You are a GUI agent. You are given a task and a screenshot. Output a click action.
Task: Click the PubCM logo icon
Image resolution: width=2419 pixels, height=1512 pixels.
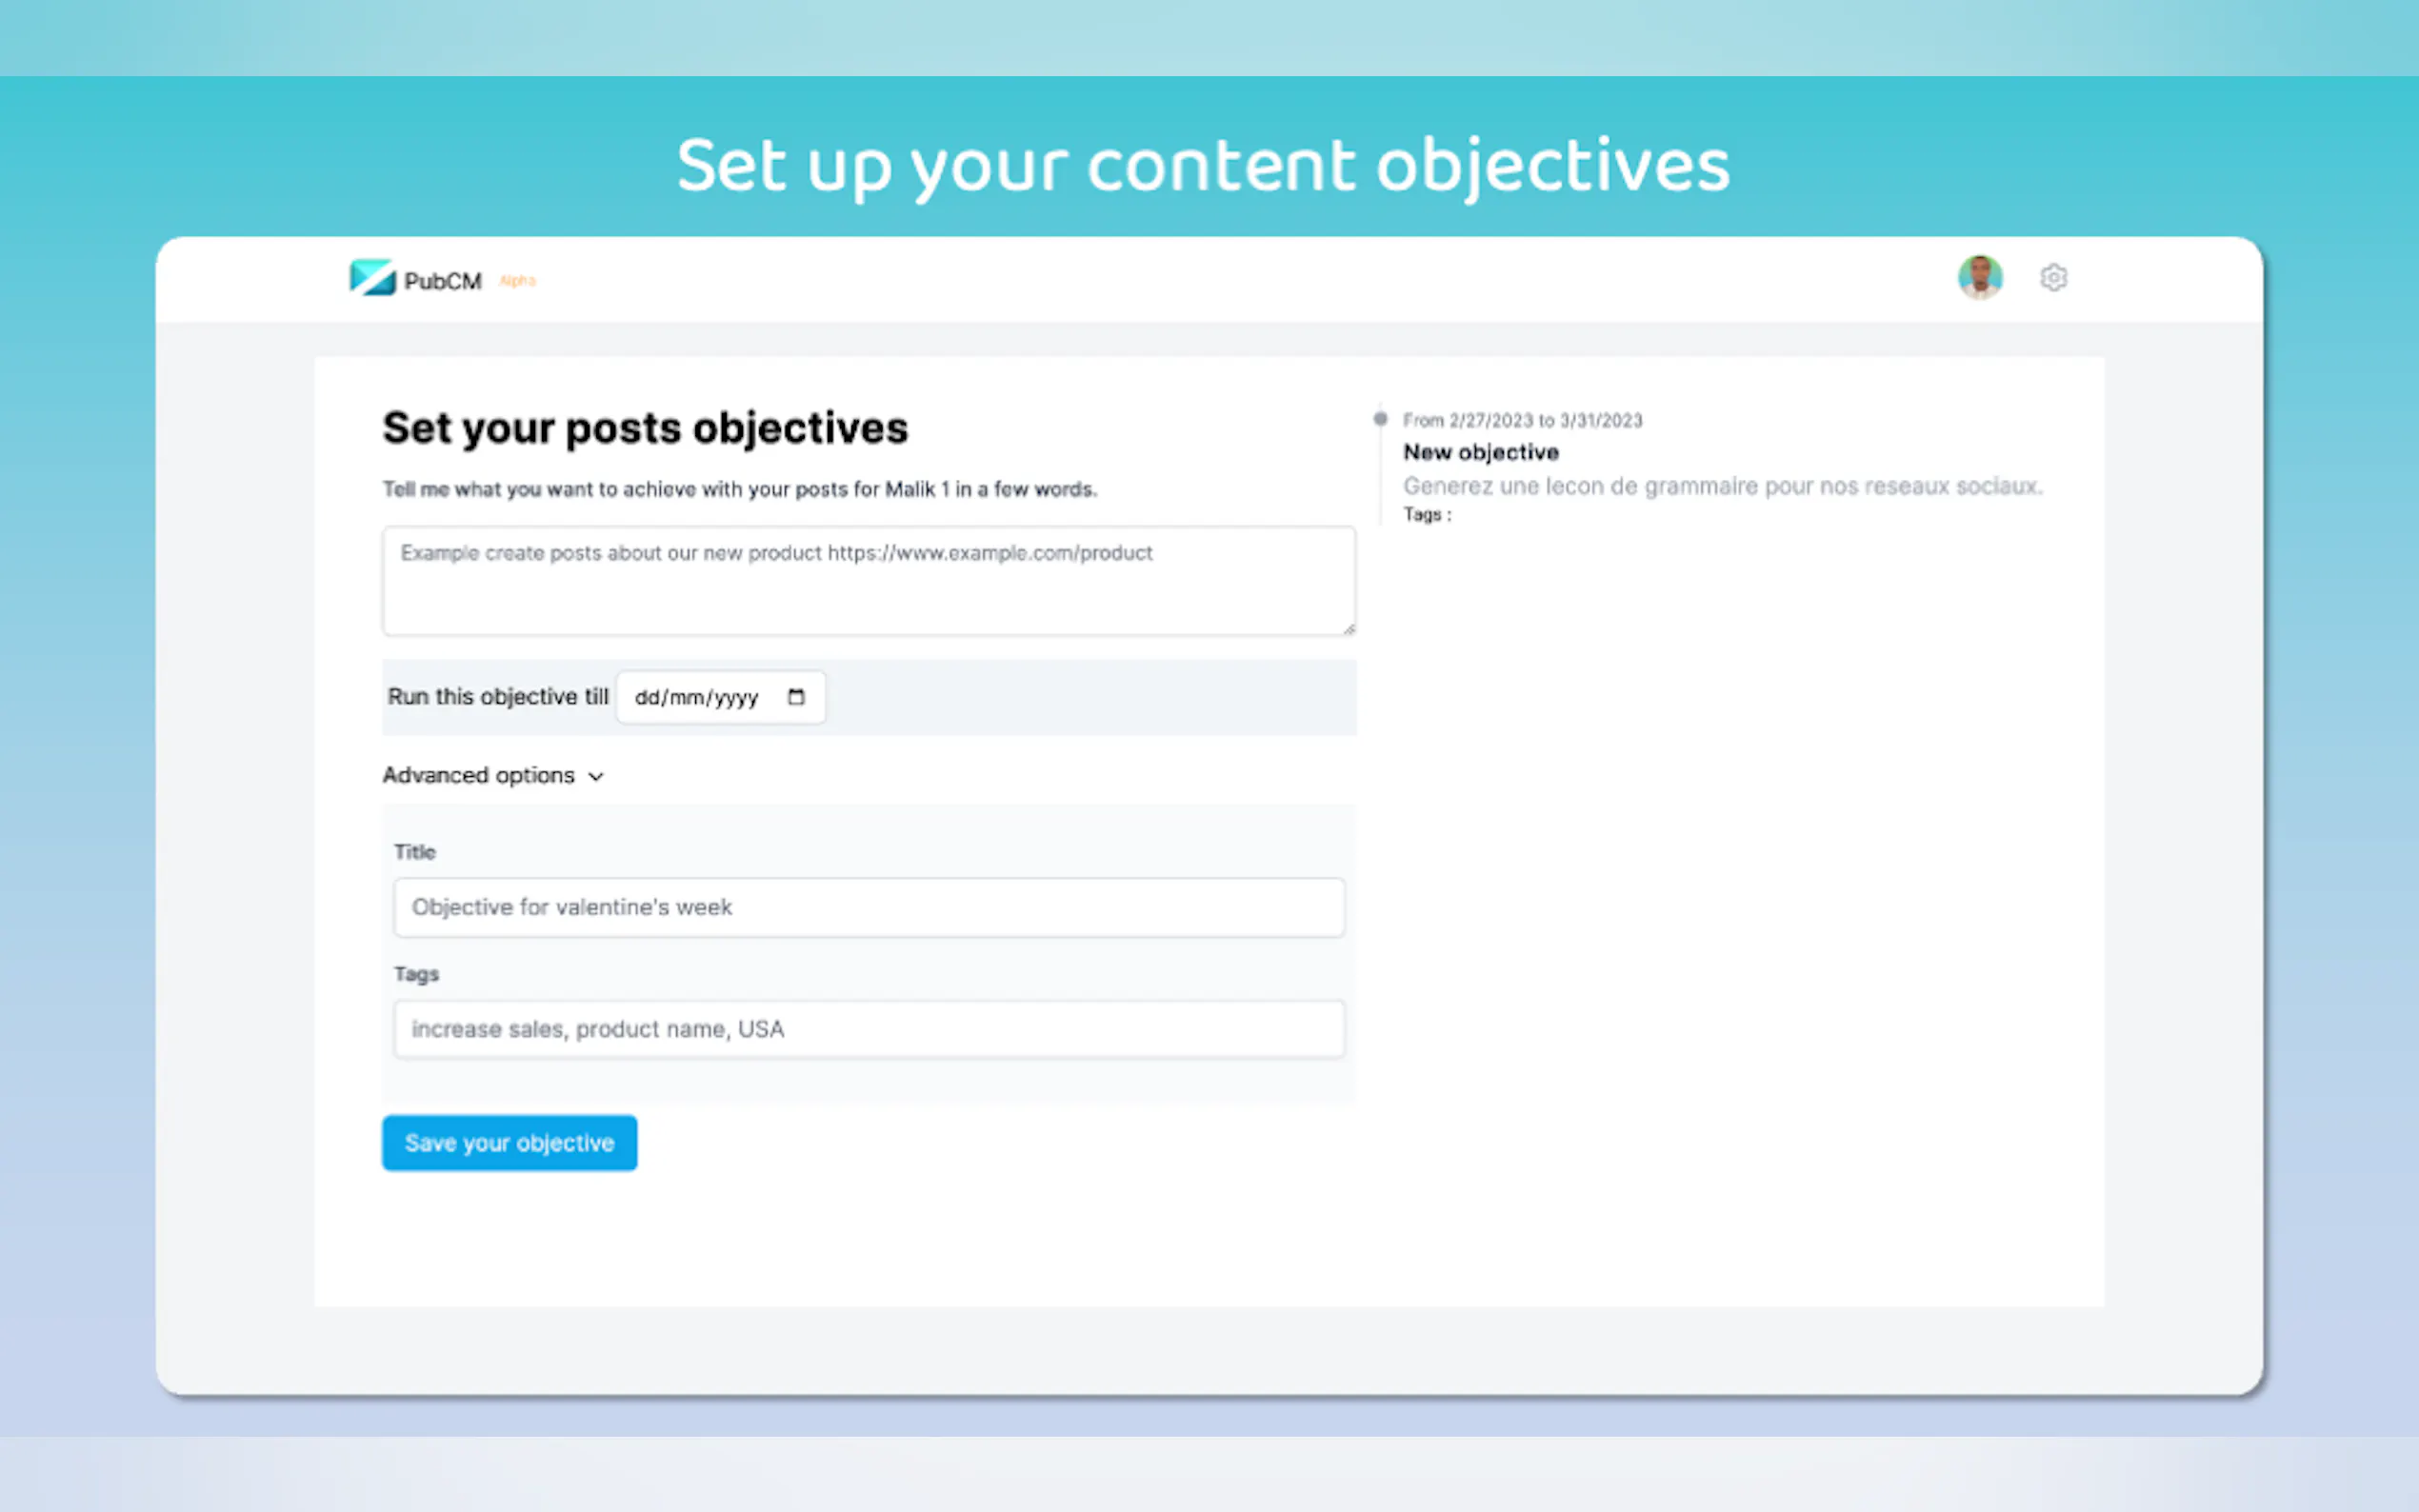pos(372,278)
